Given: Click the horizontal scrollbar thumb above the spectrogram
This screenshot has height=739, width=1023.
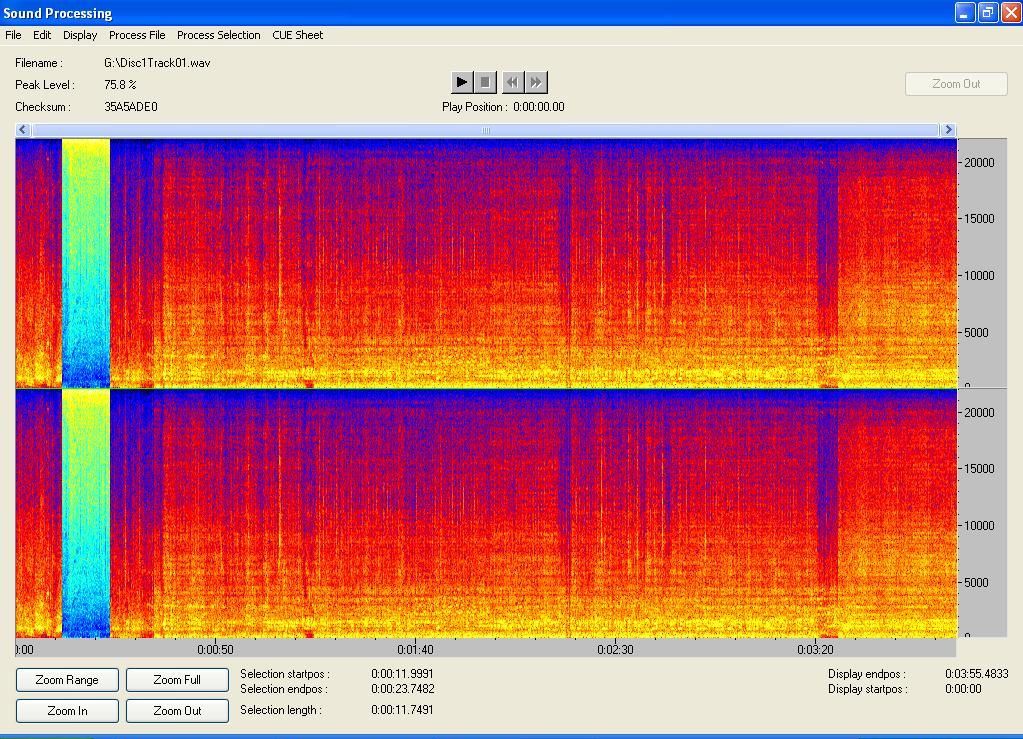Looking at the screenshot, I should pyautogui.click(x=485, y=130).
